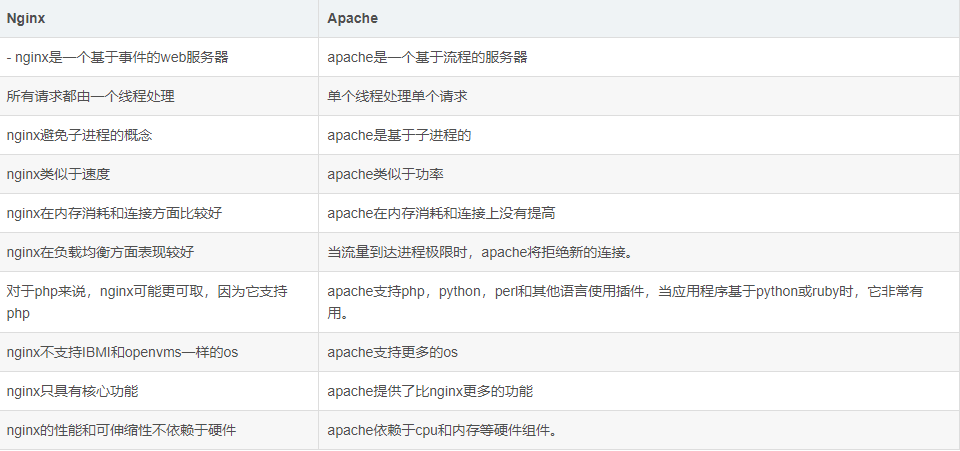Click 'apache依赖于cpu和内存等硬件组件。'

point(442,430)
